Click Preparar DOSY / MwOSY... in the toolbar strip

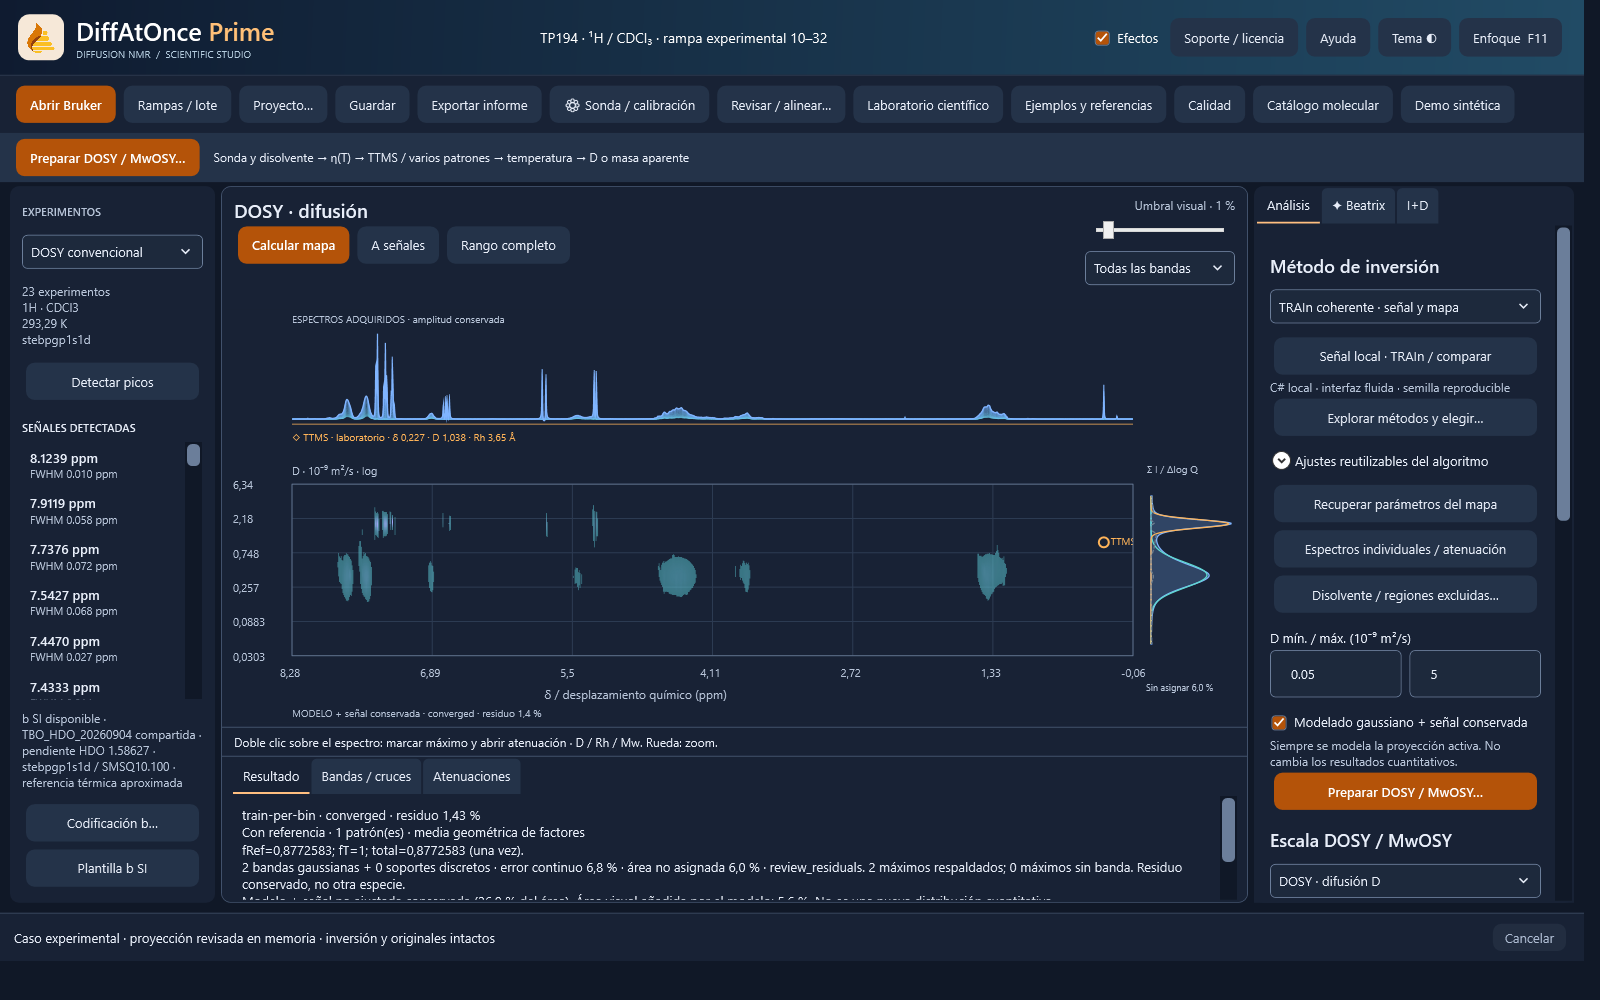(x=108, y=158)
